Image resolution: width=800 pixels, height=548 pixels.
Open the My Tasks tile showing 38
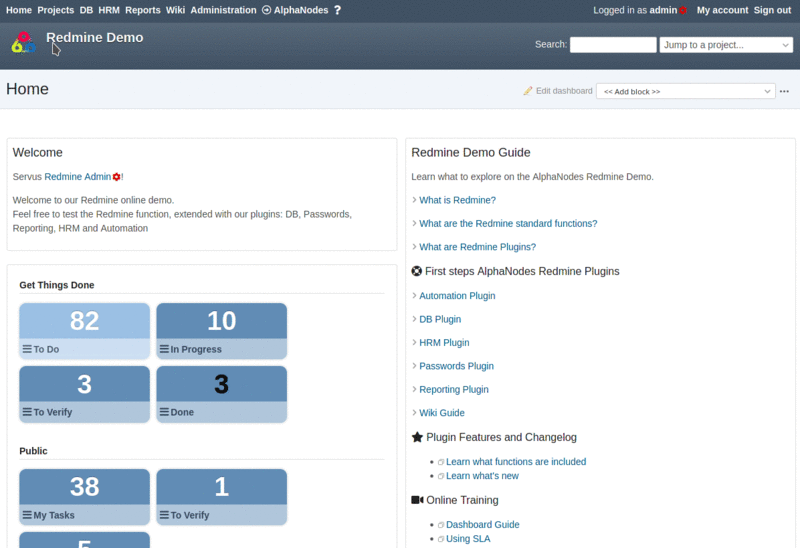pyautogui.click(x=84, y=496)
